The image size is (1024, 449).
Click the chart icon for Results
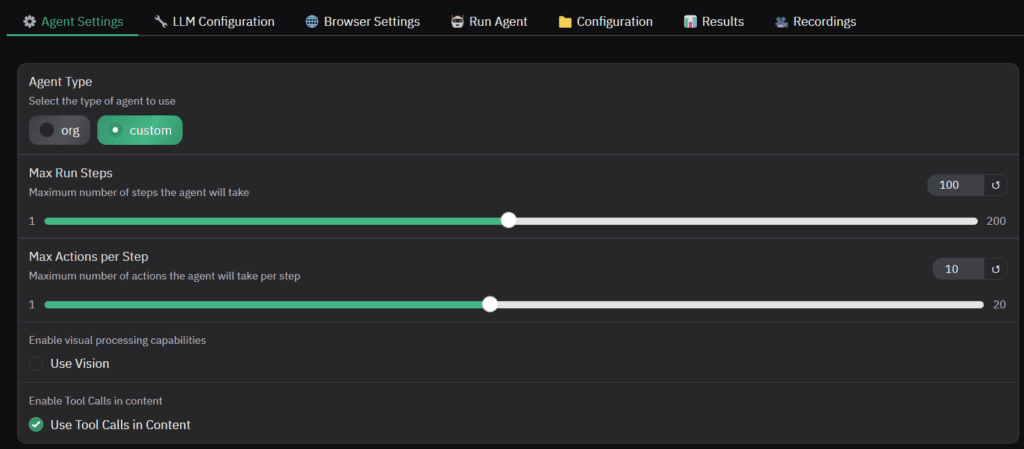690,22
